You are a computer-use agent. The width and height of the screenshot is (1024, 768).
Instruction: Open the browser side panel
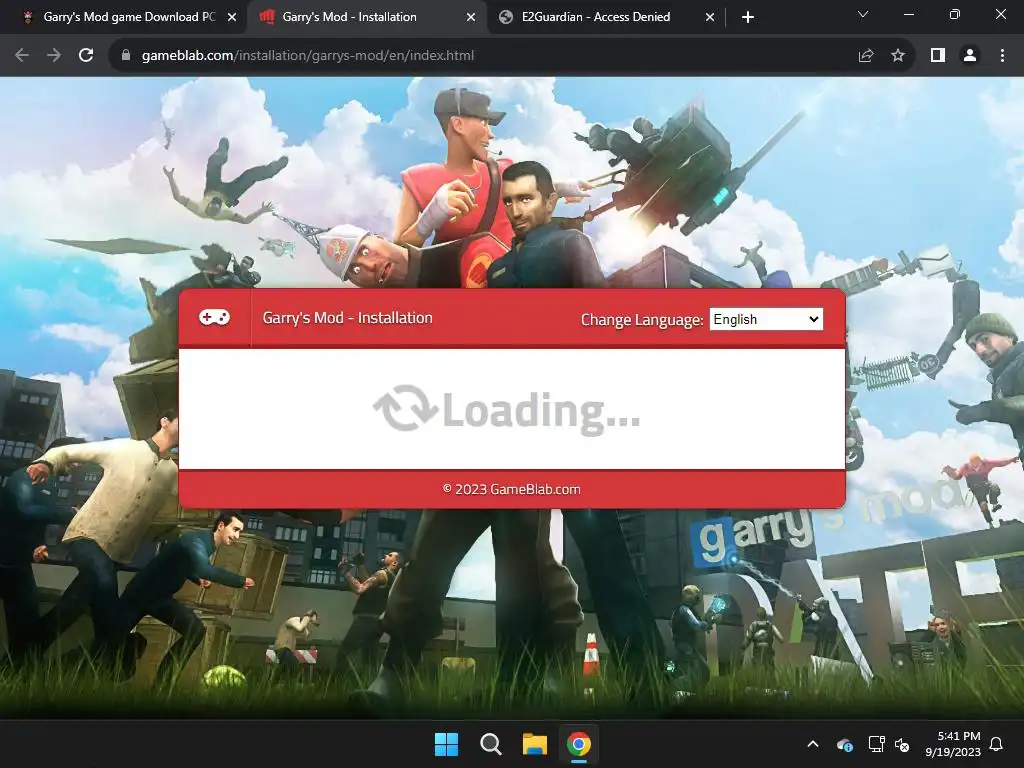[x=938, y=56]
